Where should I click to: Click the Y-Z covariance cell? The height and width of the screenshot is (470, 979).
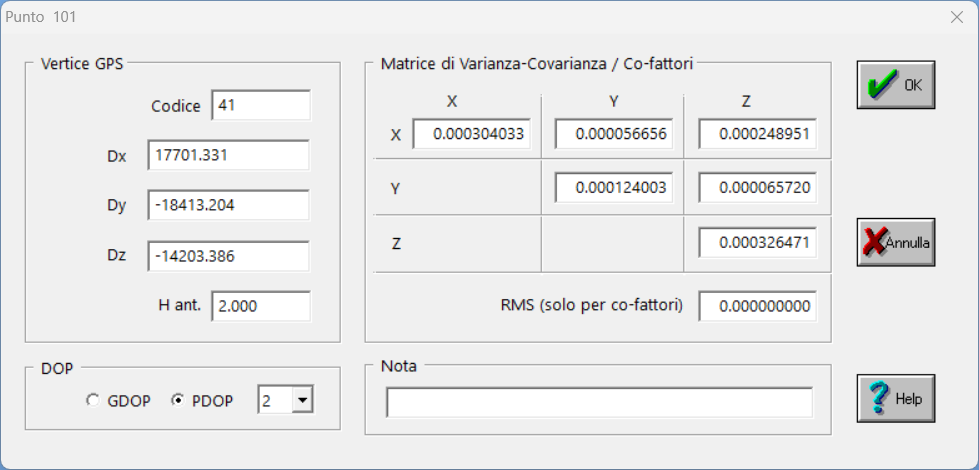click(757, 187)
